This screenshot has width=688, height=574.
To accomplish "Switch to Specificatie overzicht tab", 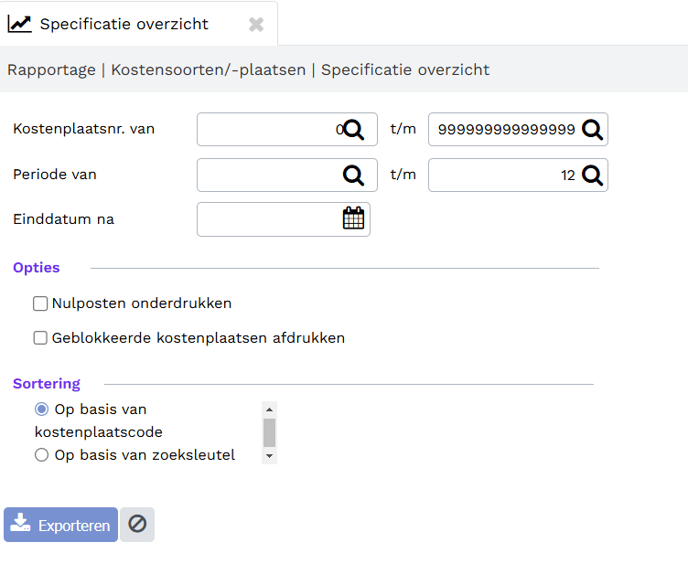I will [x=124, y=24].
